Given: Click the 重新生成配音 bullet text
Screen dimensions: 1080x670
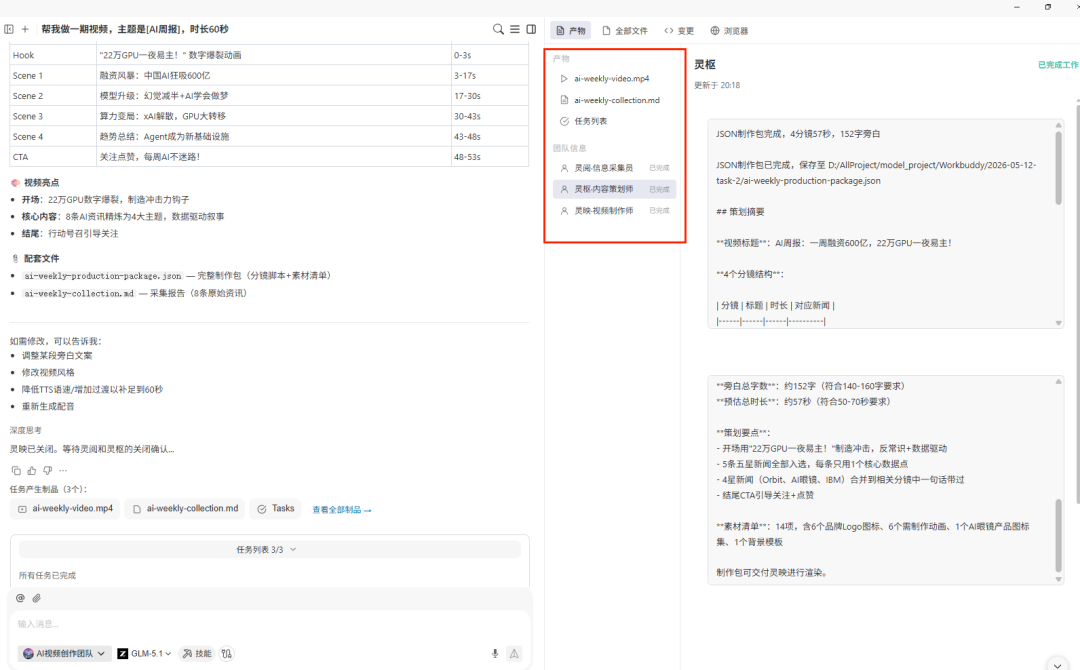Looking at the screenshot, I should tap(48, 406).
